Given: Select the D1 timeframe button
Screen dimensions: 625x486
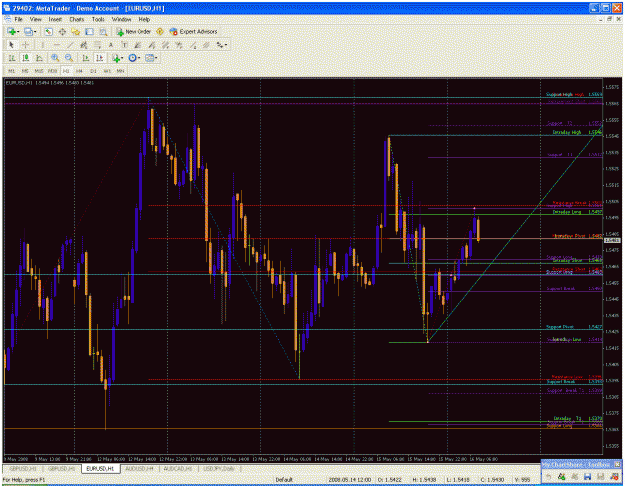Looking at the screenshot, I should tap(93, 71).
